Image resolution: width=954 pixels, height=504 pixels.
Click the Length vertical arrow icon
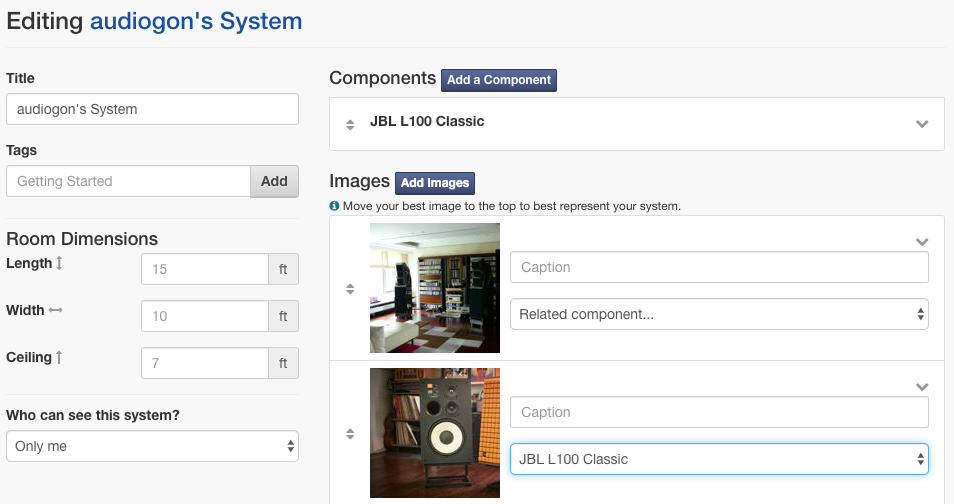pos(59,263)
